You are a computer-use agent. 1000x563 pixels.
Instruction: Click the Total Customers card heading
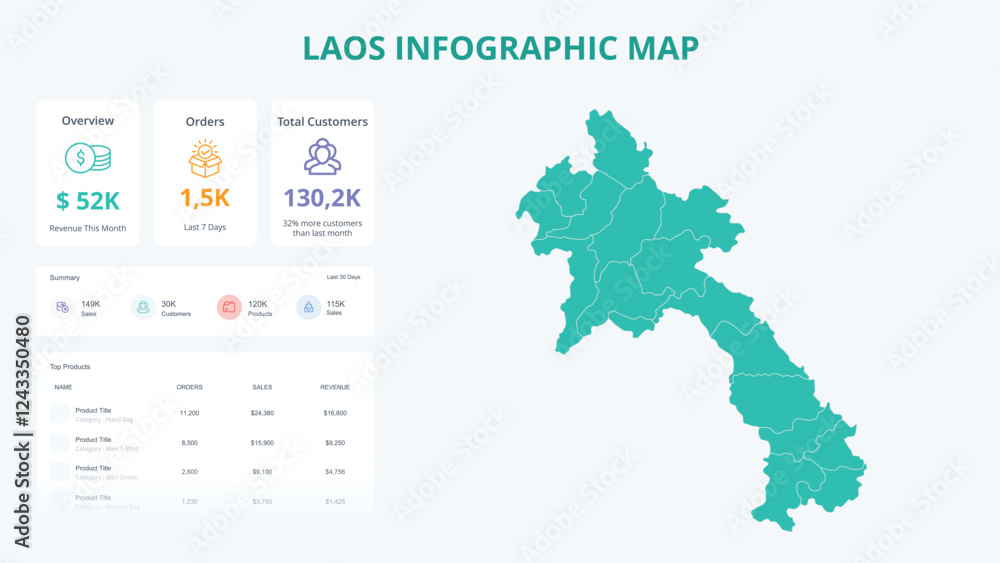(322, 121)
